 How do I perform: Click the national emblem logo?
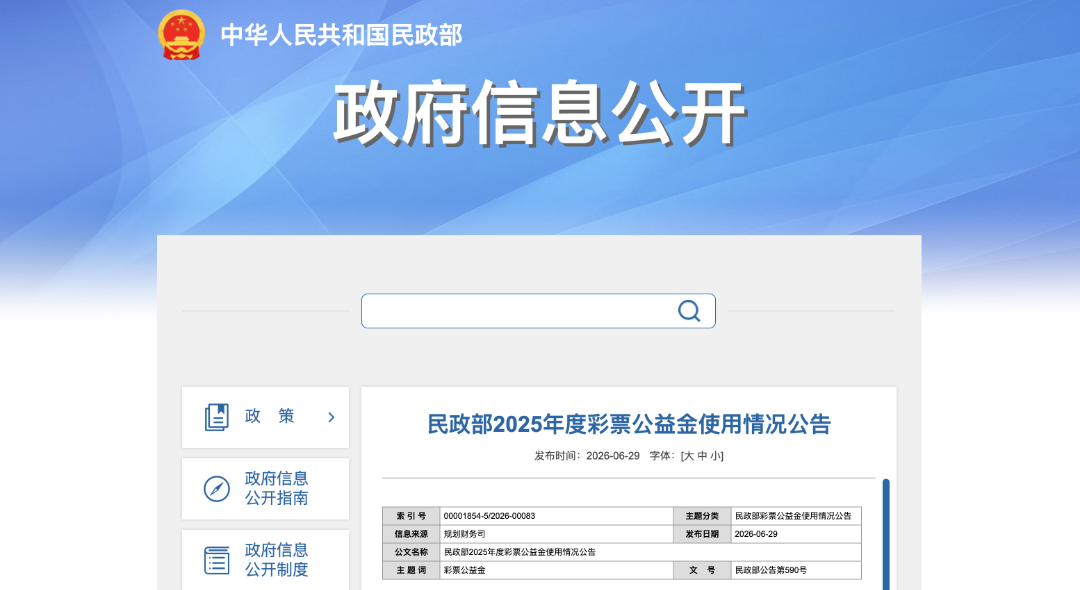tap(181, 35)
